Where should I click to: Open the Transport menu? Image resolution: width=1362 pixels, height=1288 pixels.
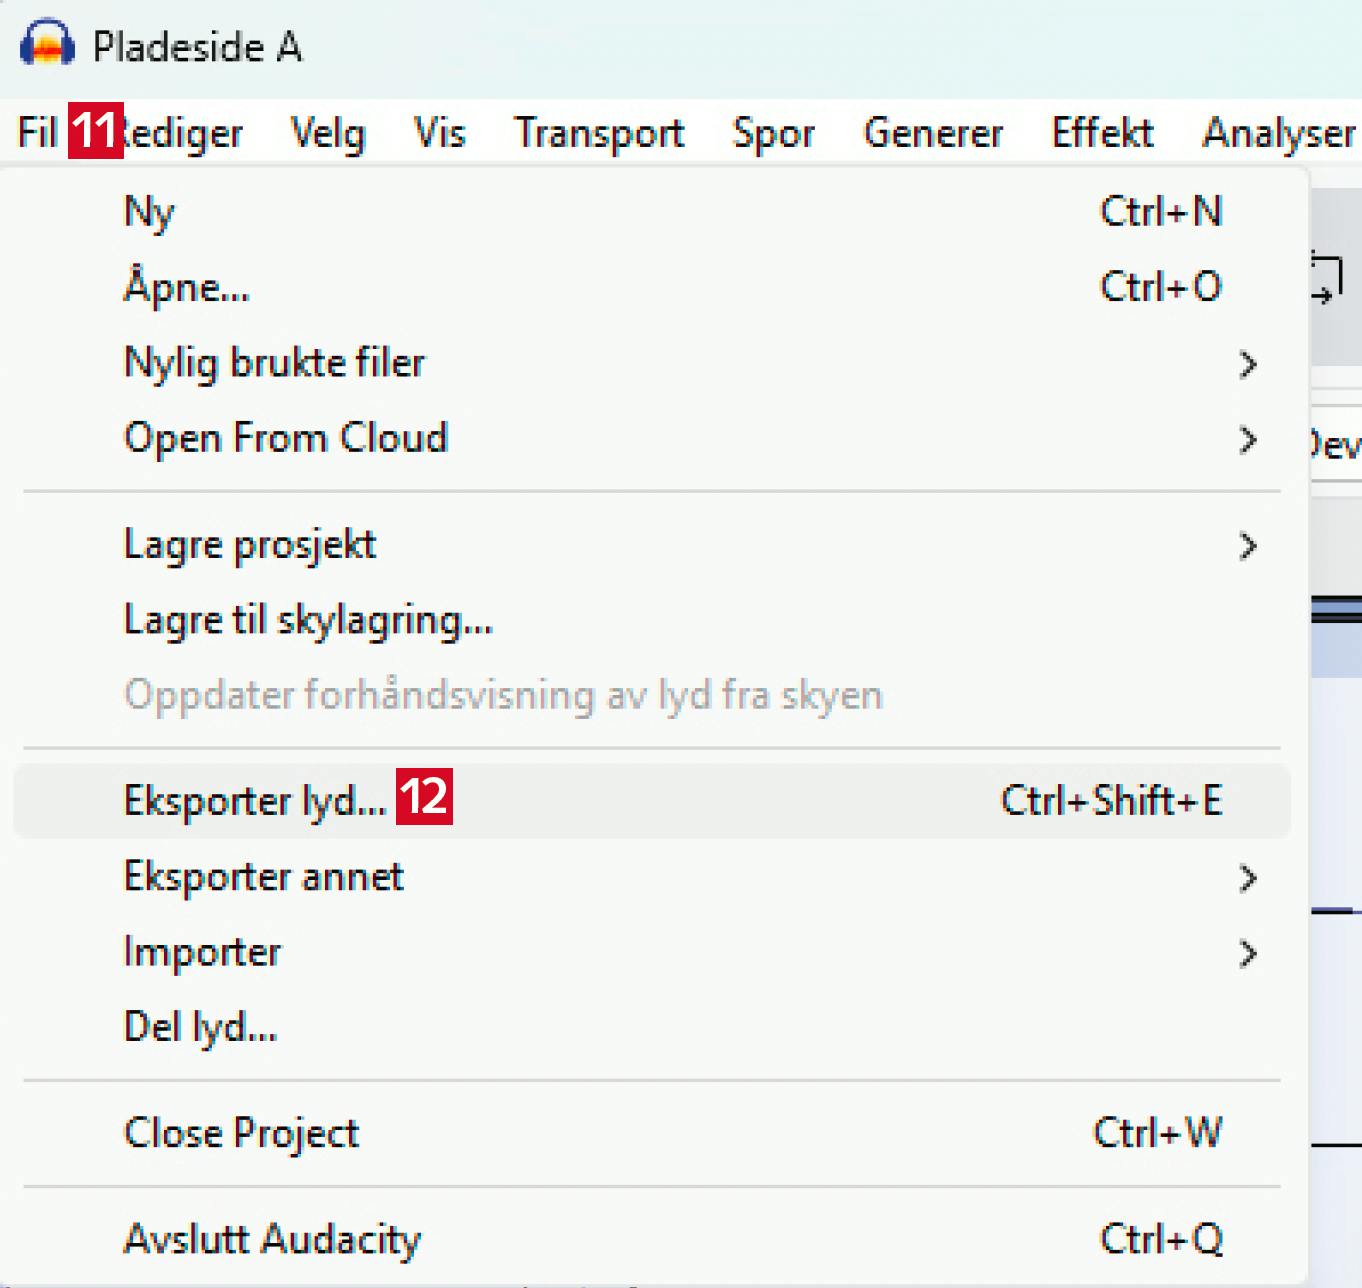click(x=599, y=133)
